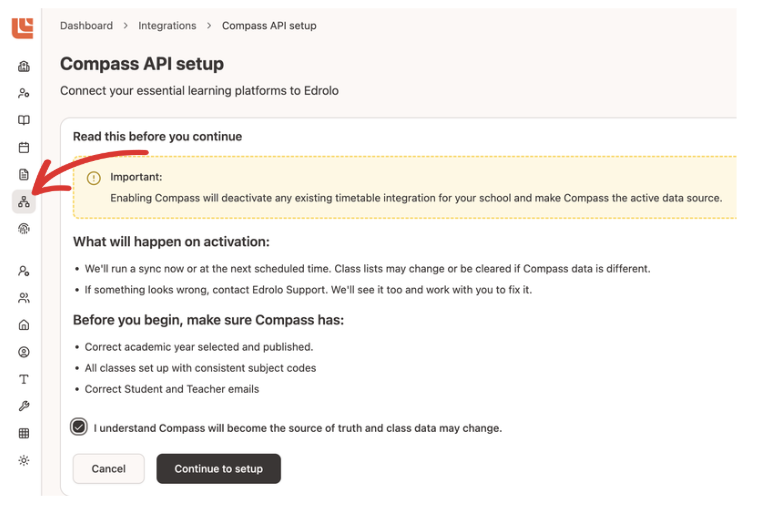Click the letter T typography icon
The height and width of the screenshot is (520, 778).
tap(24, 379)
